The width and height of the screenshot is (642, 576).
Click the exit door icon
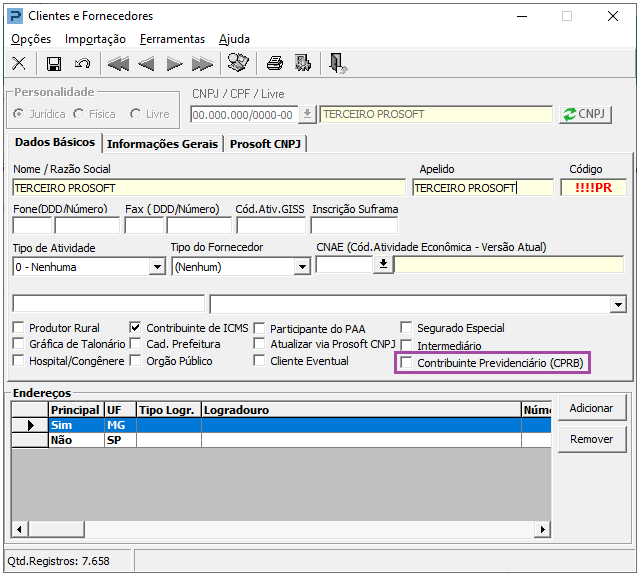point(337,64)
